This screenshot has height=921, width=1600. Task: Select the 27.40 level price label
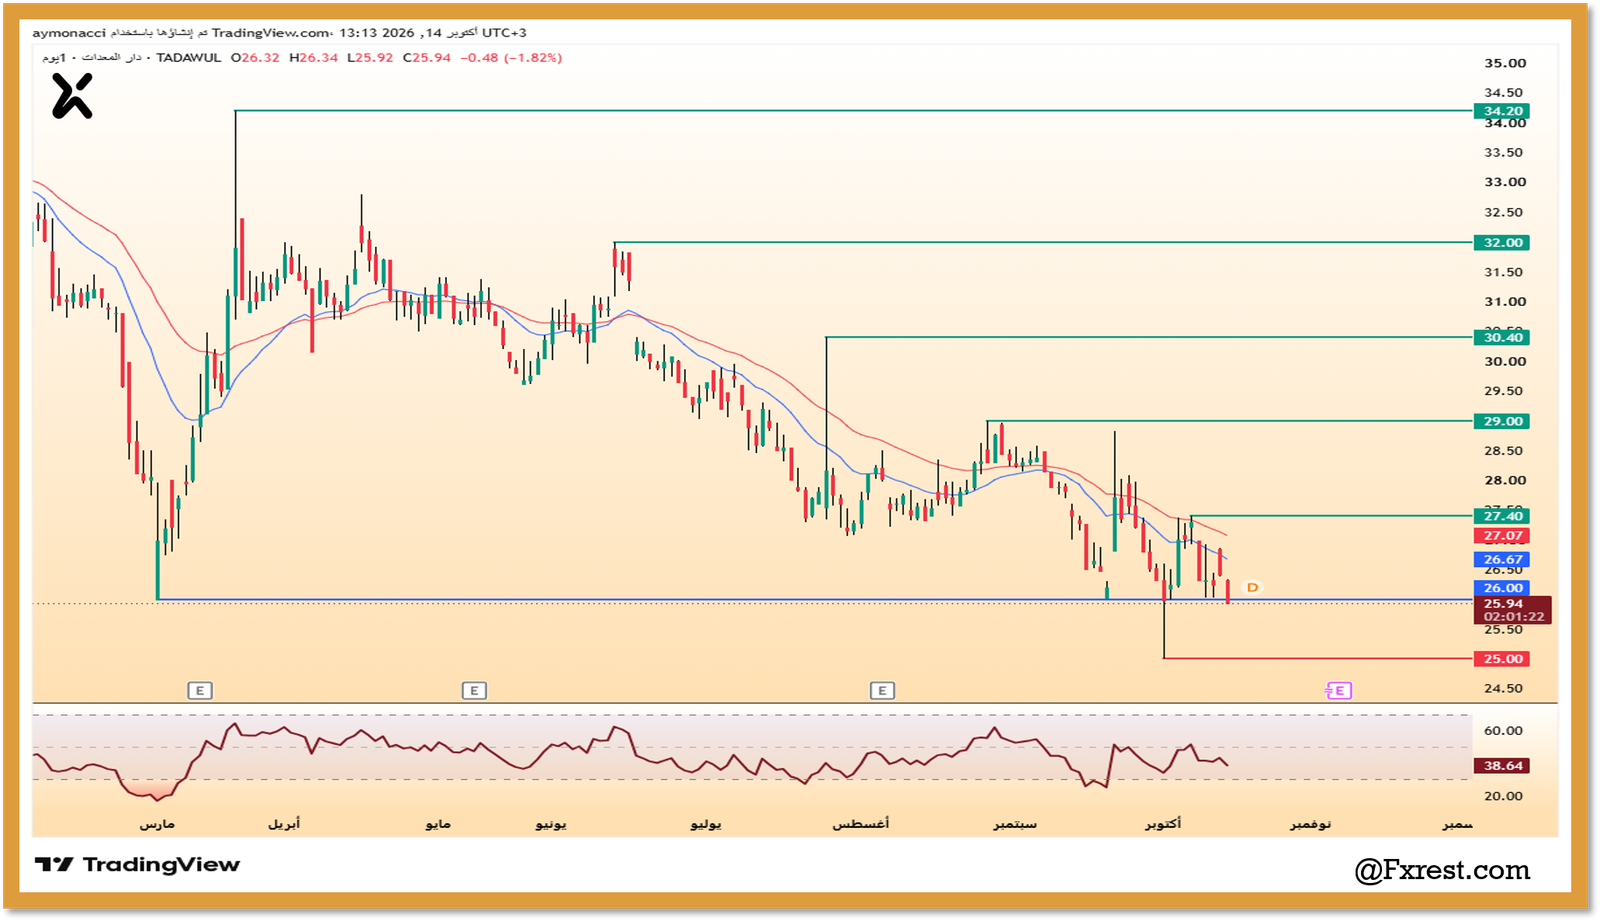click(x=1502, y=516)
